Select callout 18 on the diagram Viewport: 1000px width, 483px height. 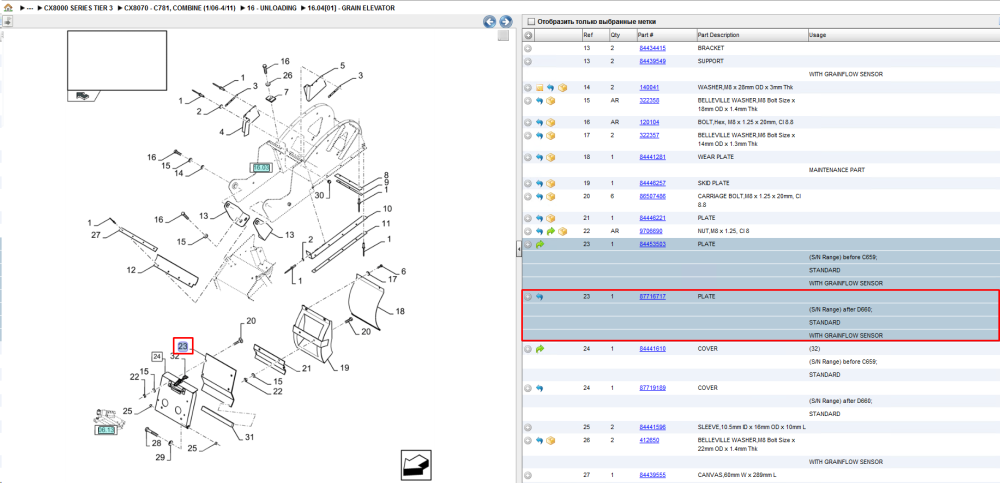(400, 311)
